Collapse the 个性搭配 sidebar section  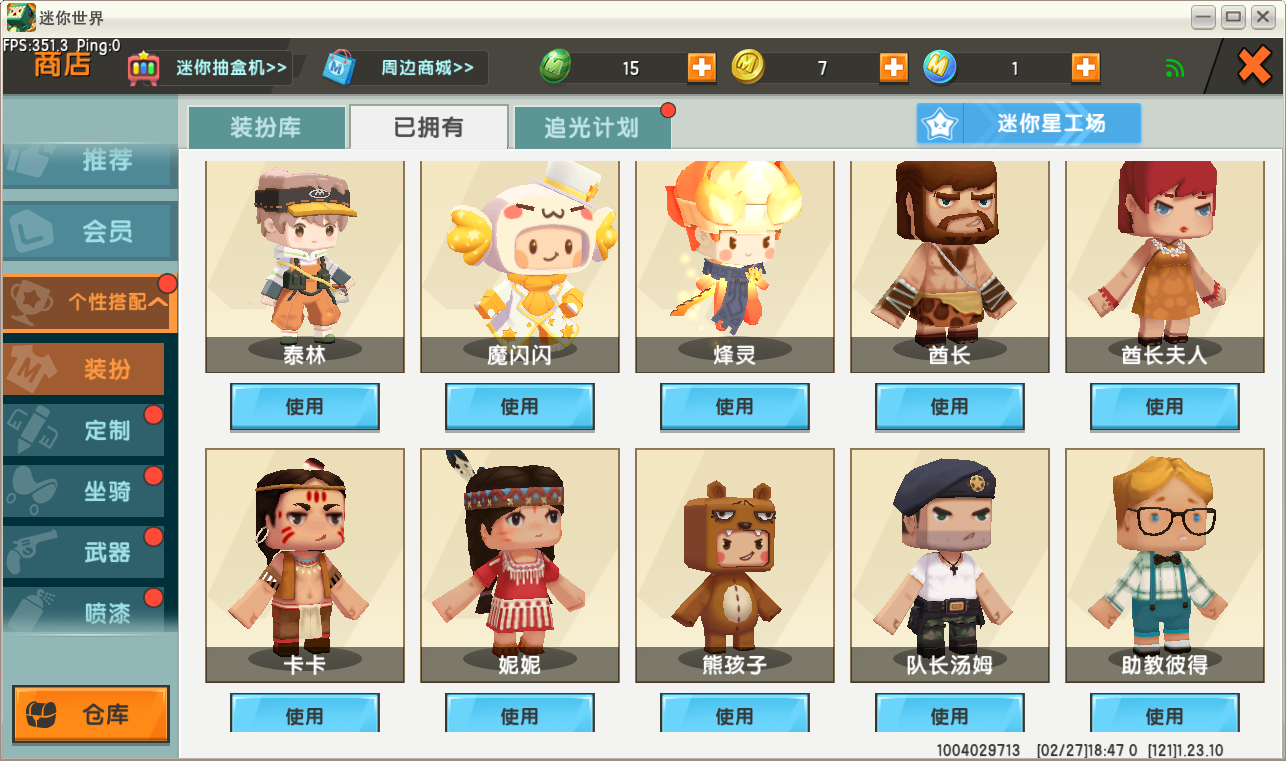pos(90,303)
